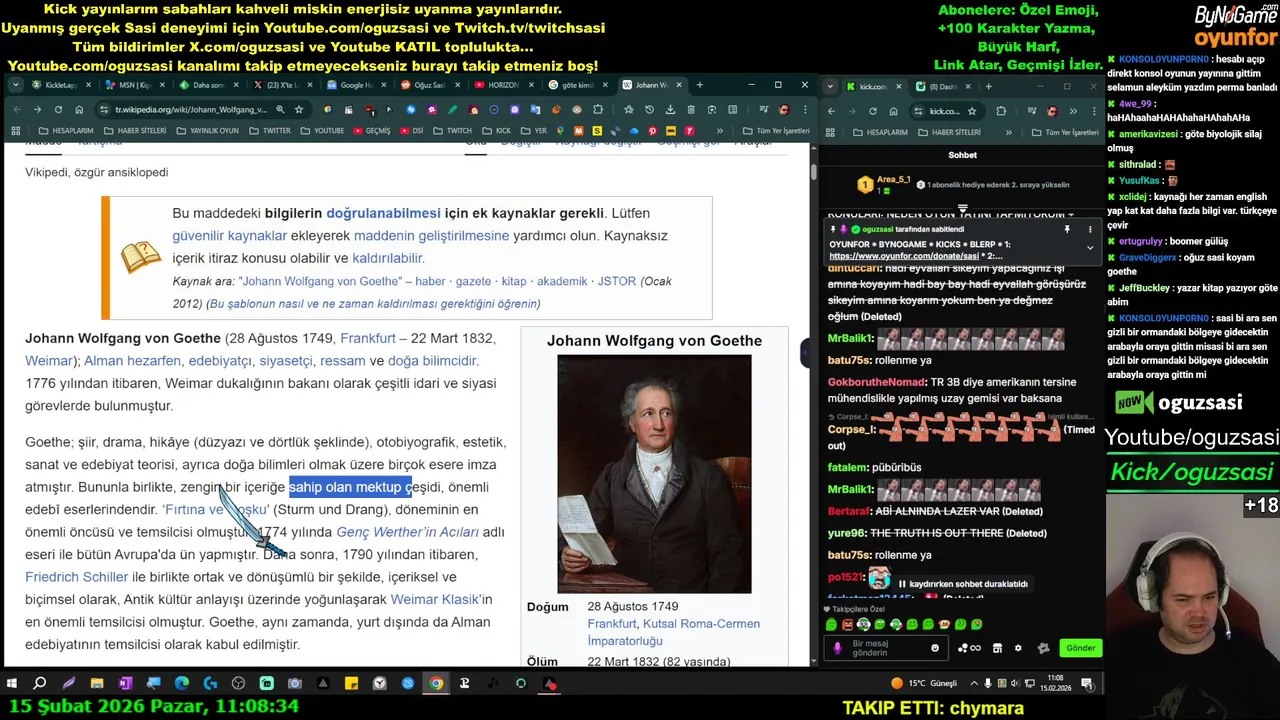Open apps grid icon in left bookmarks bar
Screen dimensions: 1280x720
tap(16, 131)
